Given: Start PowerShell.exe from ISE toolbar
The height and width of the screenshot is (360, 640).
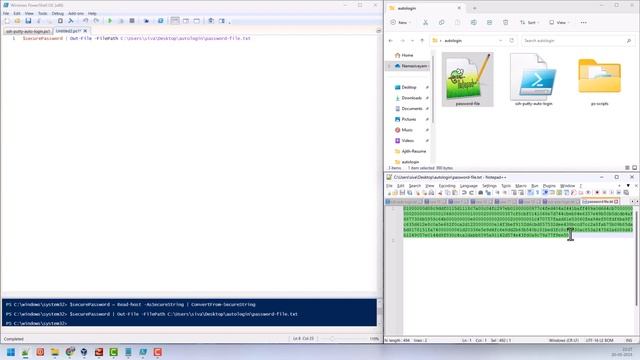Looking at the screenshot, I should click(x=160, y=21).
